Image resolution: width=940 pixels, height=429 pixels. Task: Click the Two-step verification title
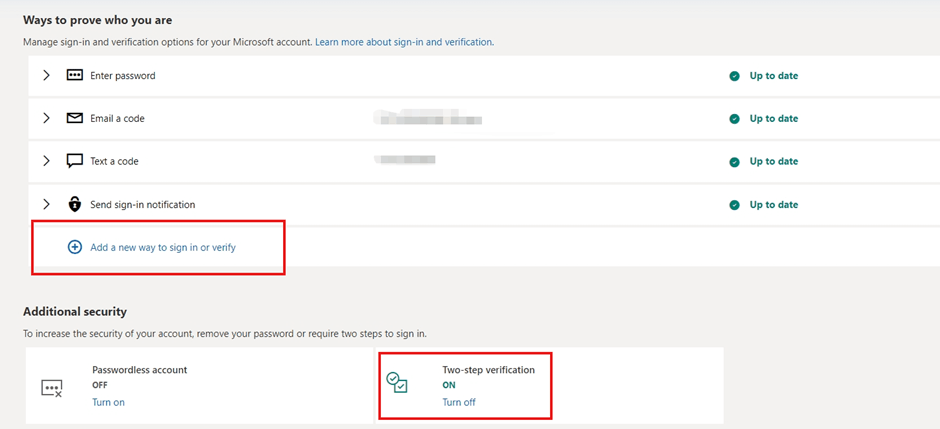pyautogui.click(x=489, y=370)
